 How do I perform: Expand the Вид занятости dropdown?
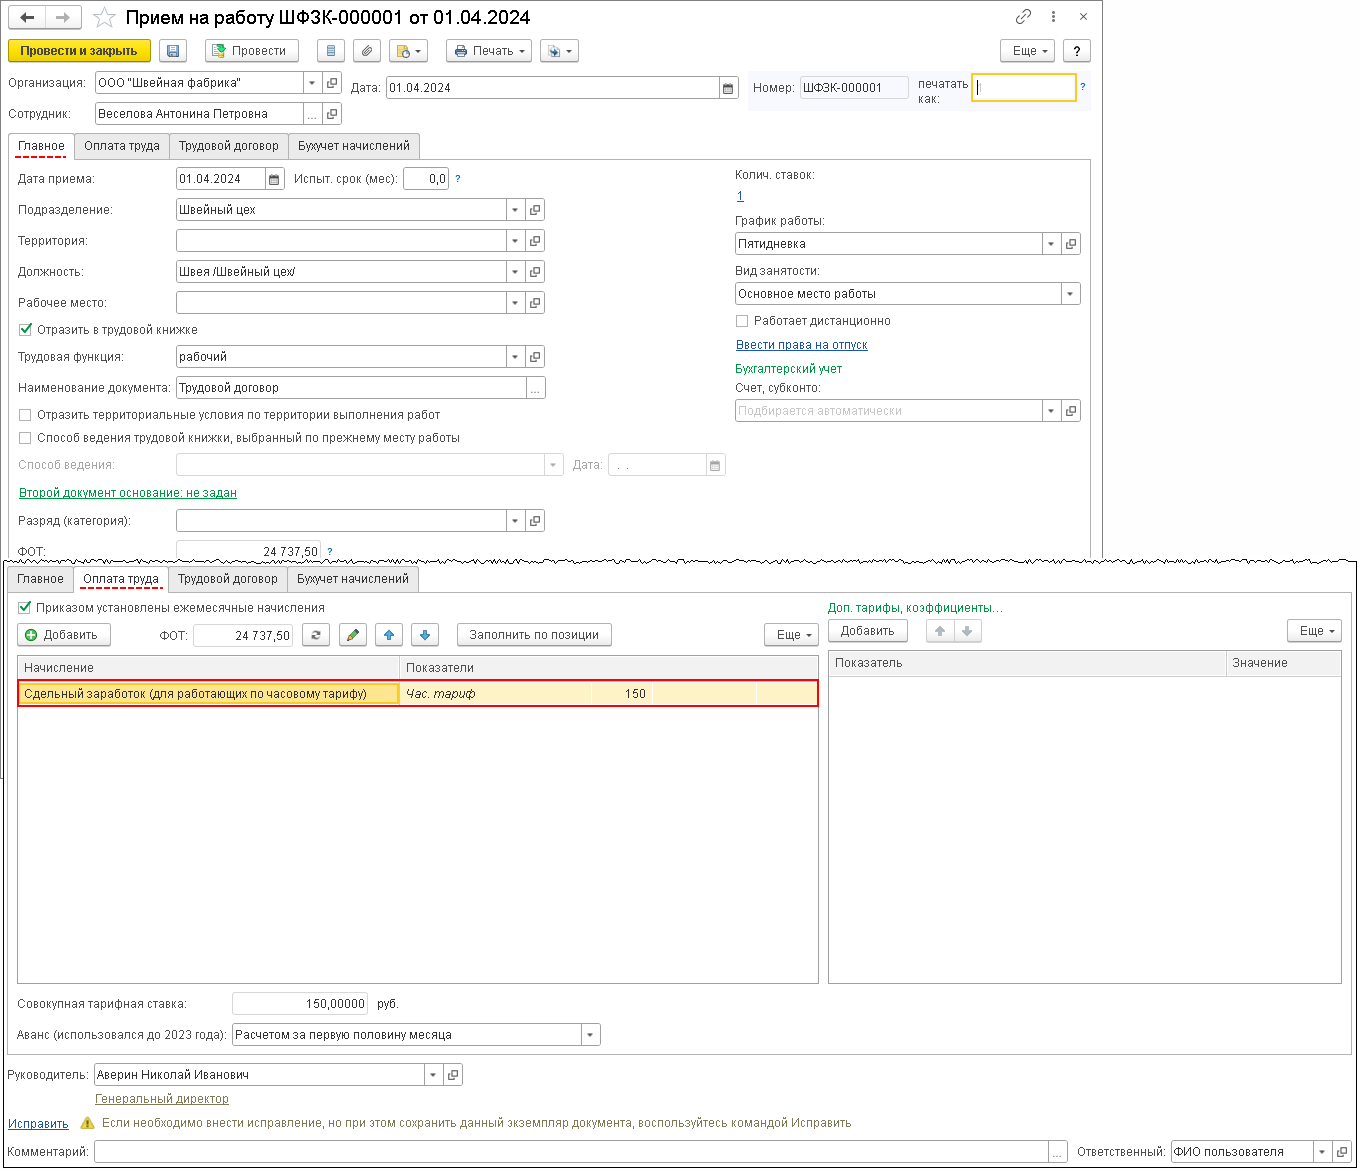coord(1071,294)
